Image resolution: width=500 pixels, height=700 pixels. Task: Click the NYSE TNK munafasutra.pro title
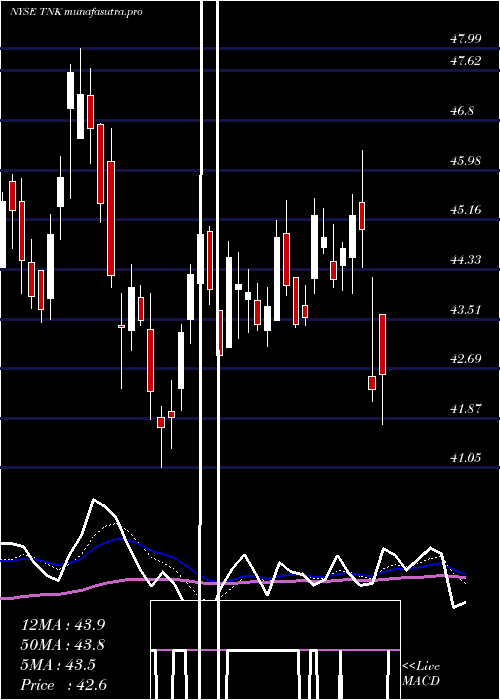[x=76, y=12]
